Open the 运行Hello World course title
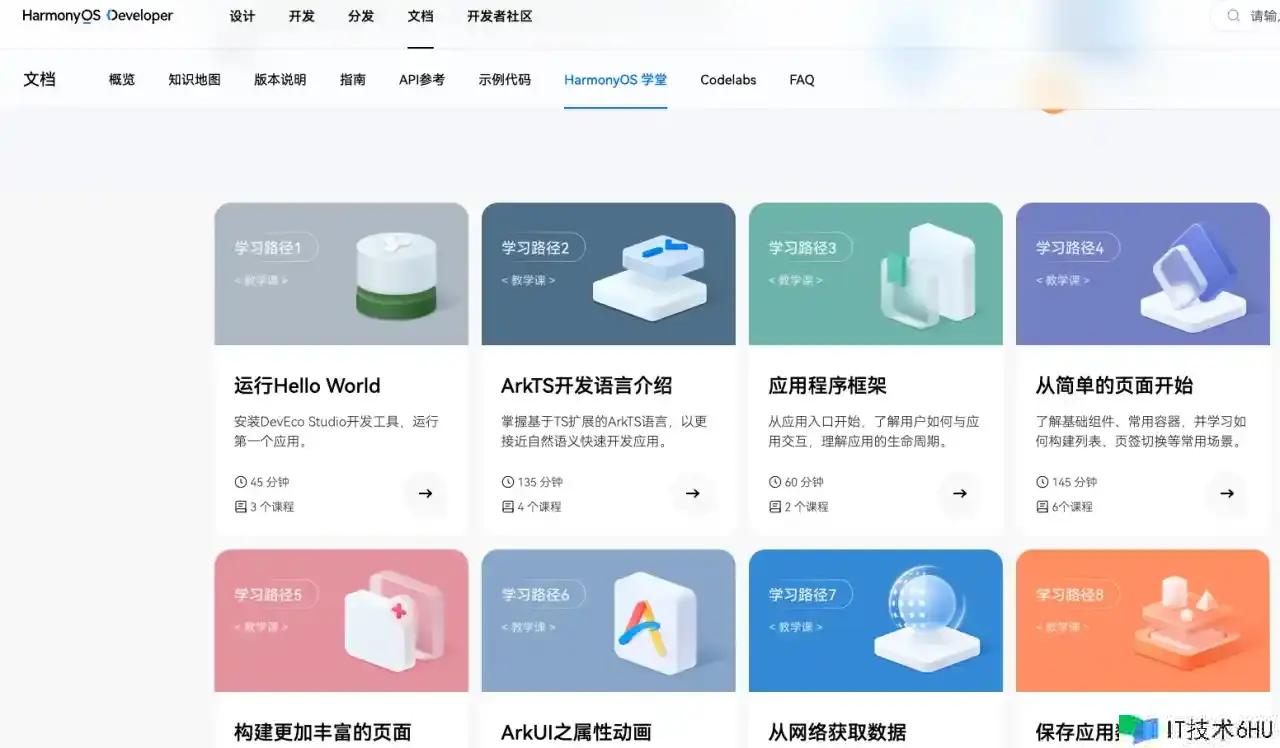Screen dimensions: 1280x748 (x=307, y=386)
